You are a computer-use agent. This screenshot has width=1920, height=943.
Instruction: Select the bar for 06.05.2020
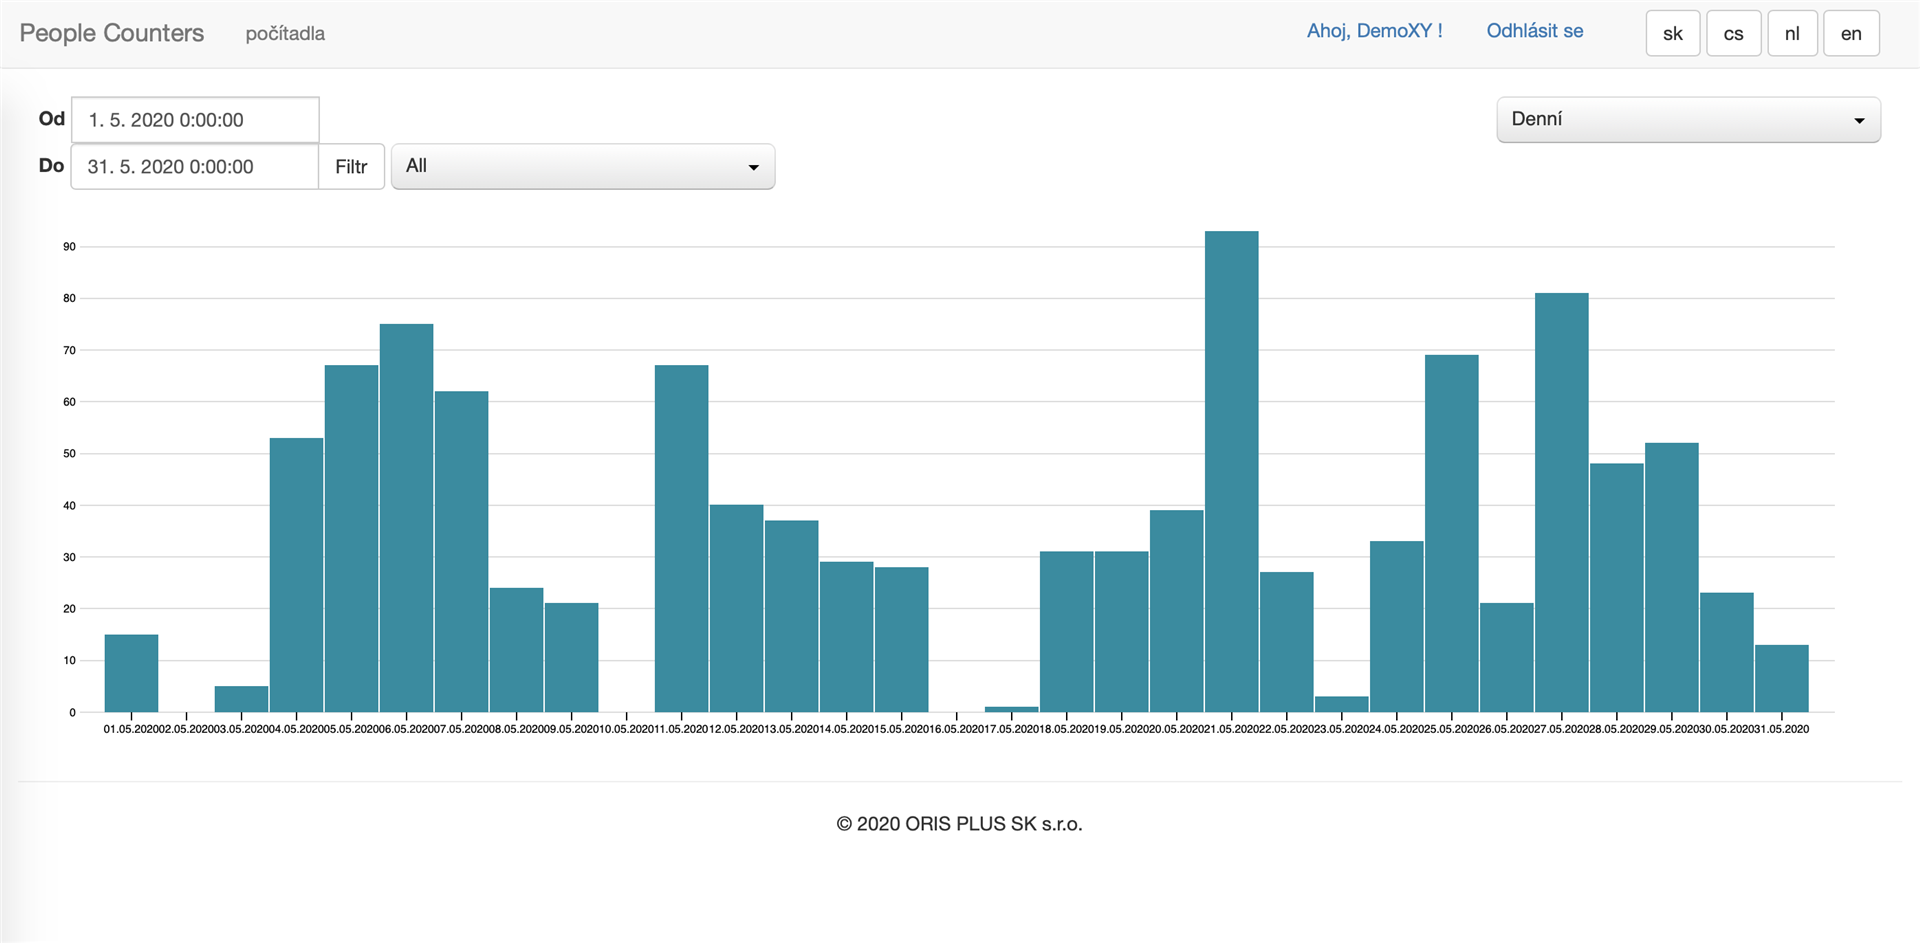[406, 518]
